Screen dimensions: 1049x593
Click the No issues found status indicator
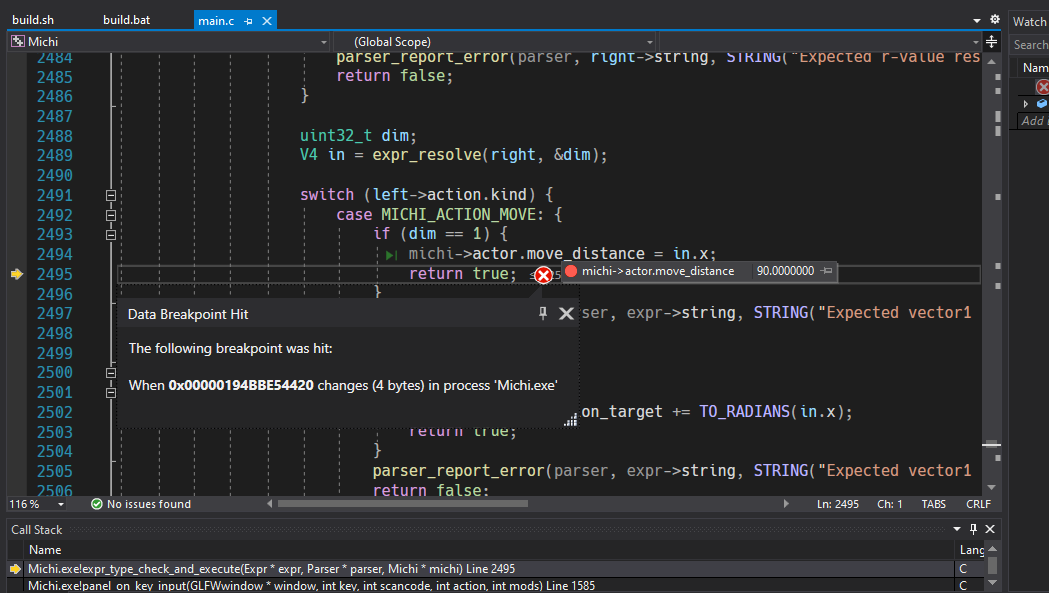click(x=141, y=504)
